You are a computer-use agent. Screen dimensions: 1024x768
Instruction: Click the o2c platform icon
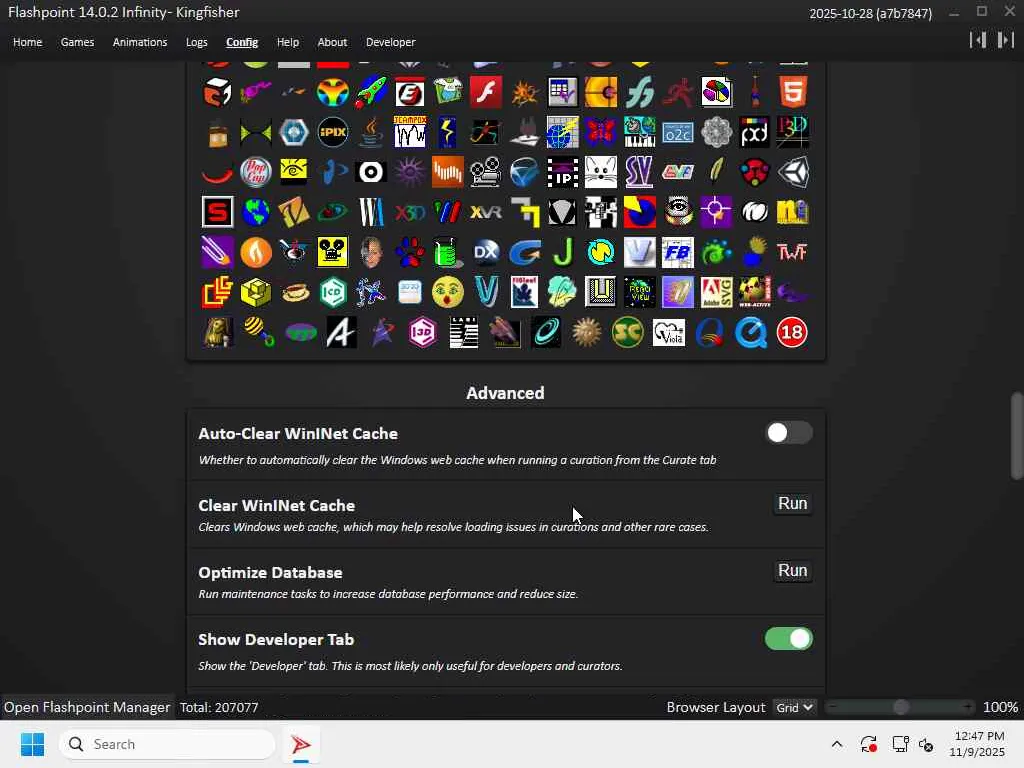click(x=678, y=132)
